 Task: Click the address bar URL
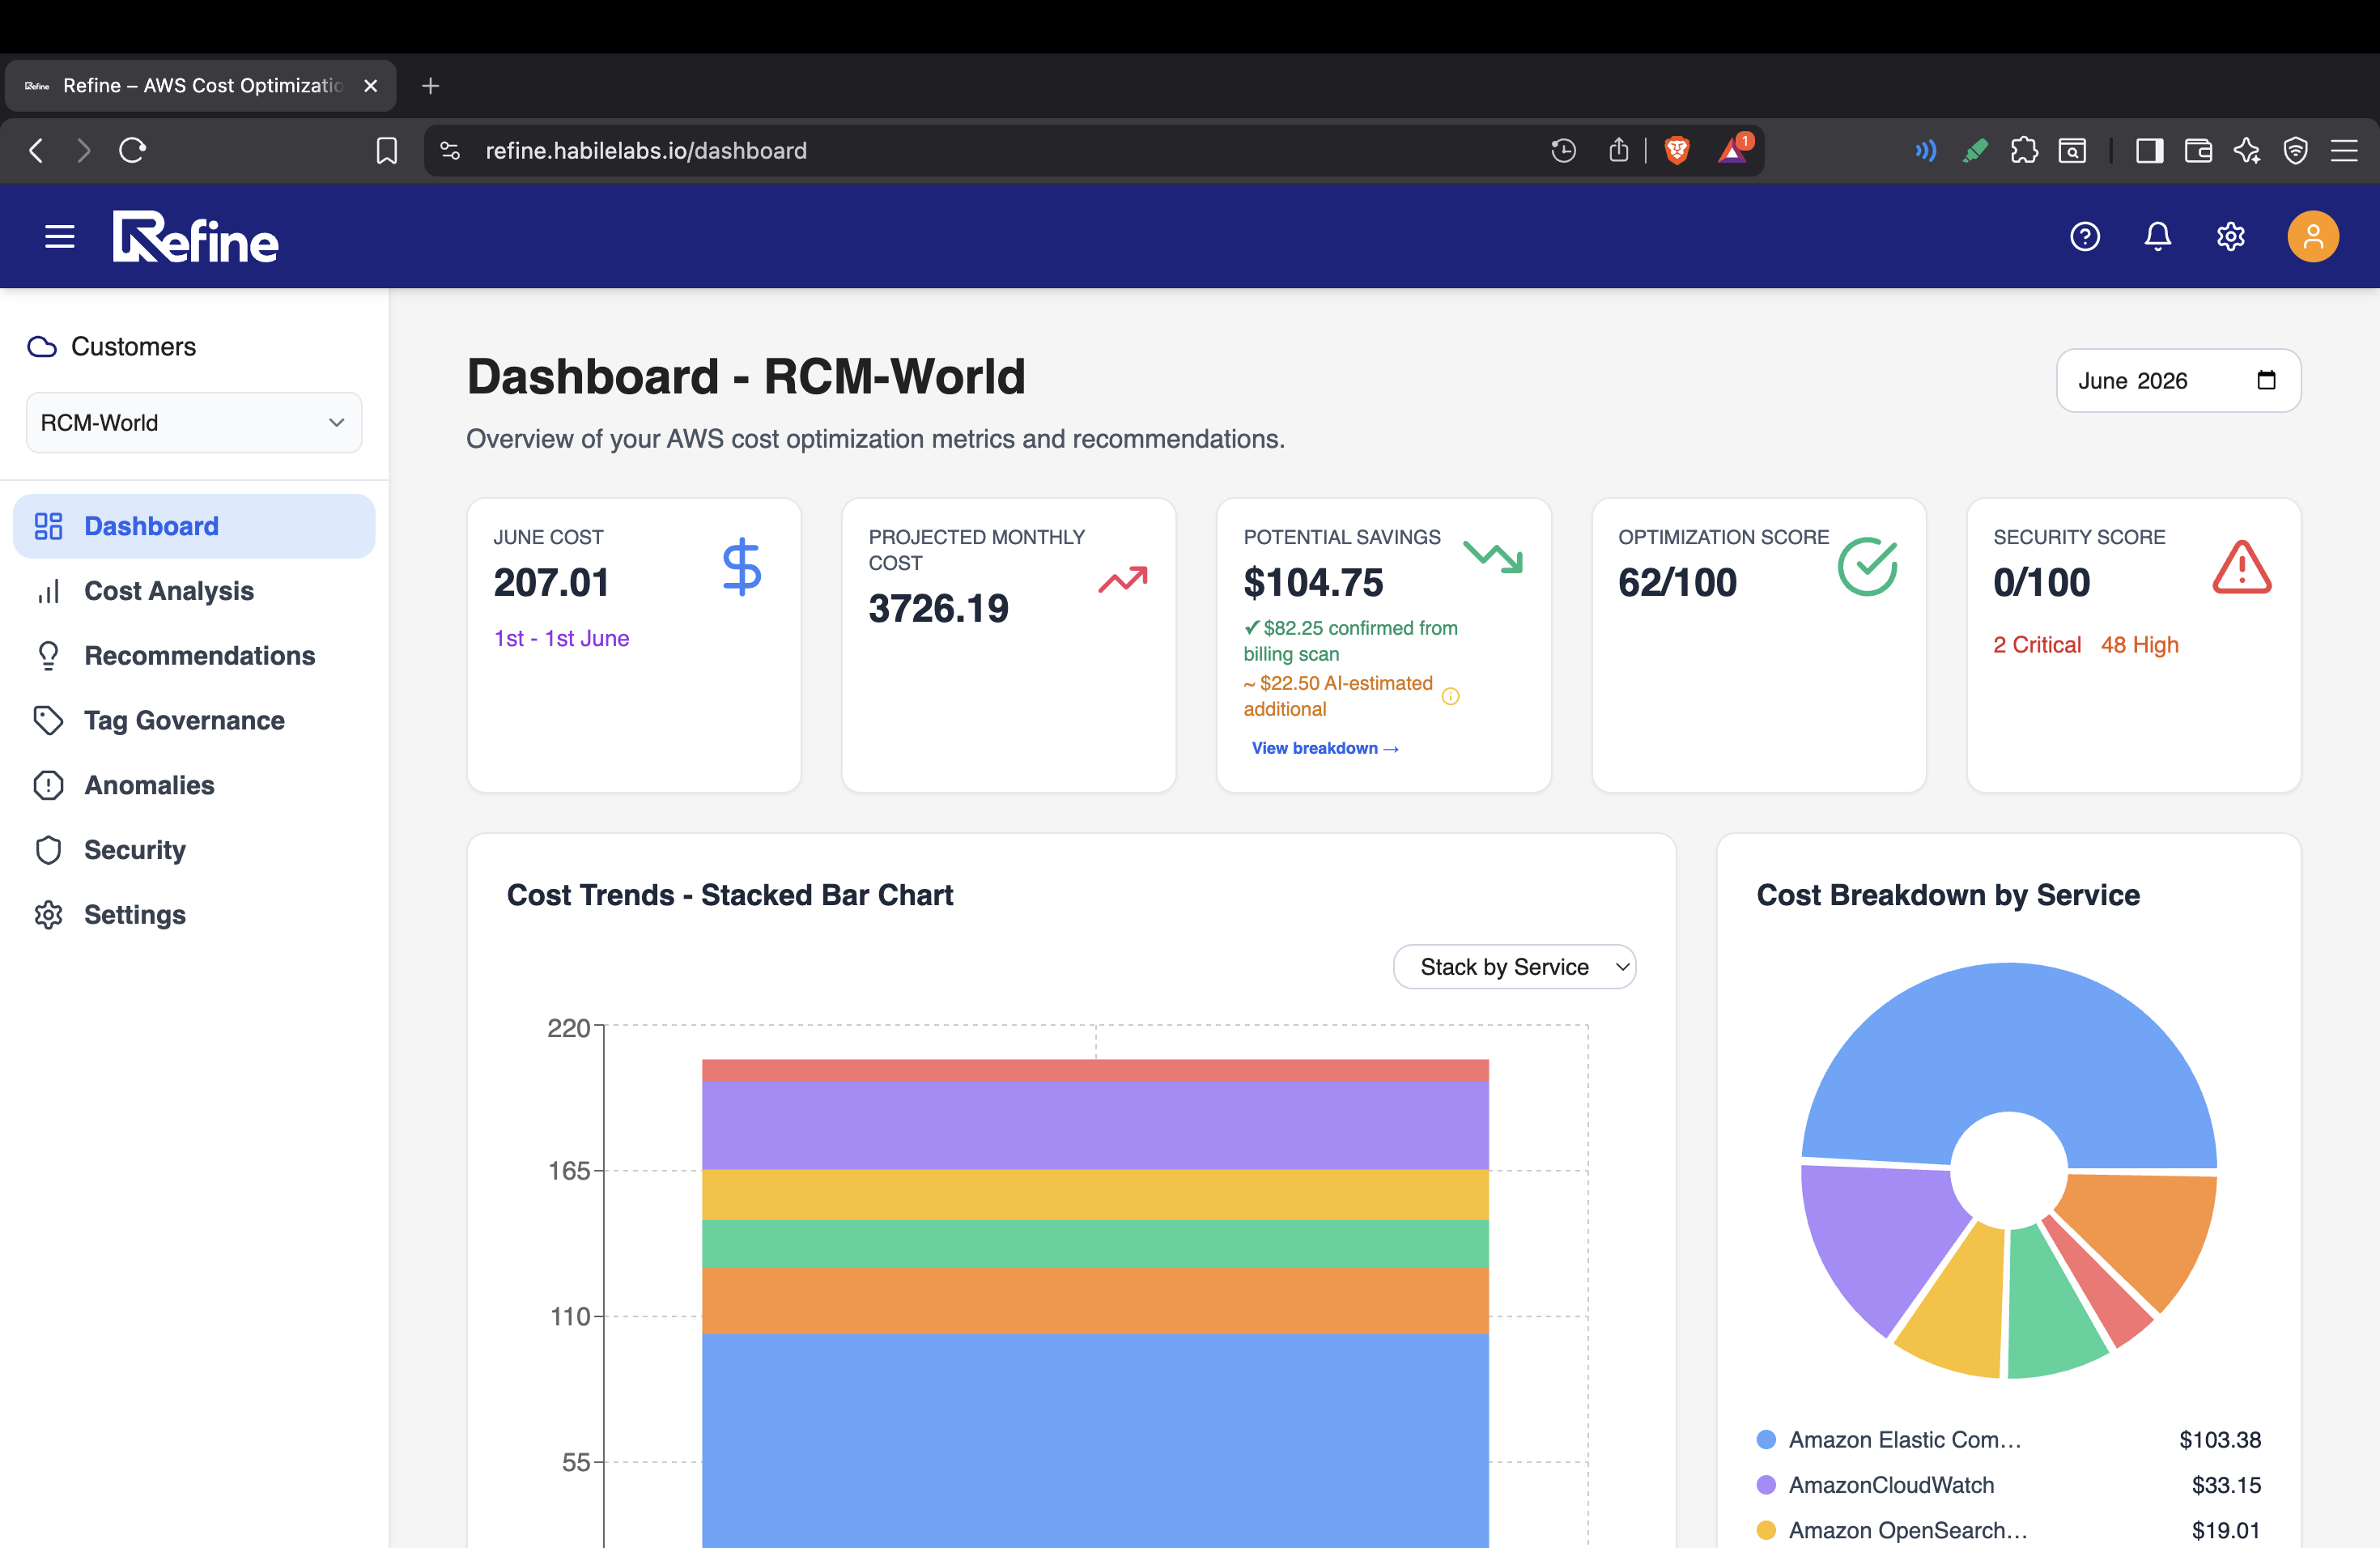tap(646, 150)
